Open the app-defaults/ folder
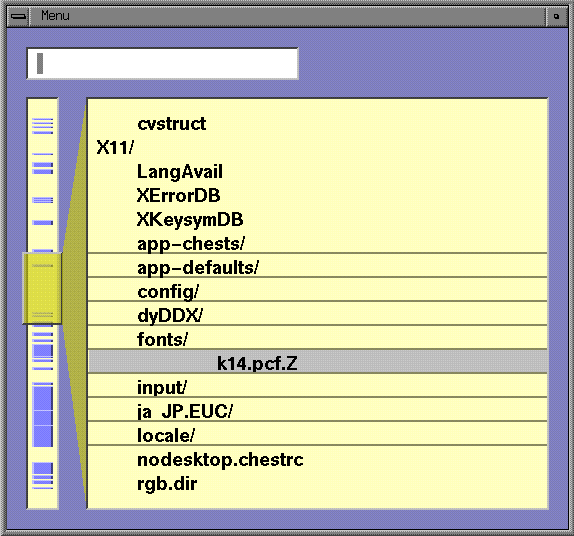The width and height of the screenshot is (574, 536). (198, 268)
